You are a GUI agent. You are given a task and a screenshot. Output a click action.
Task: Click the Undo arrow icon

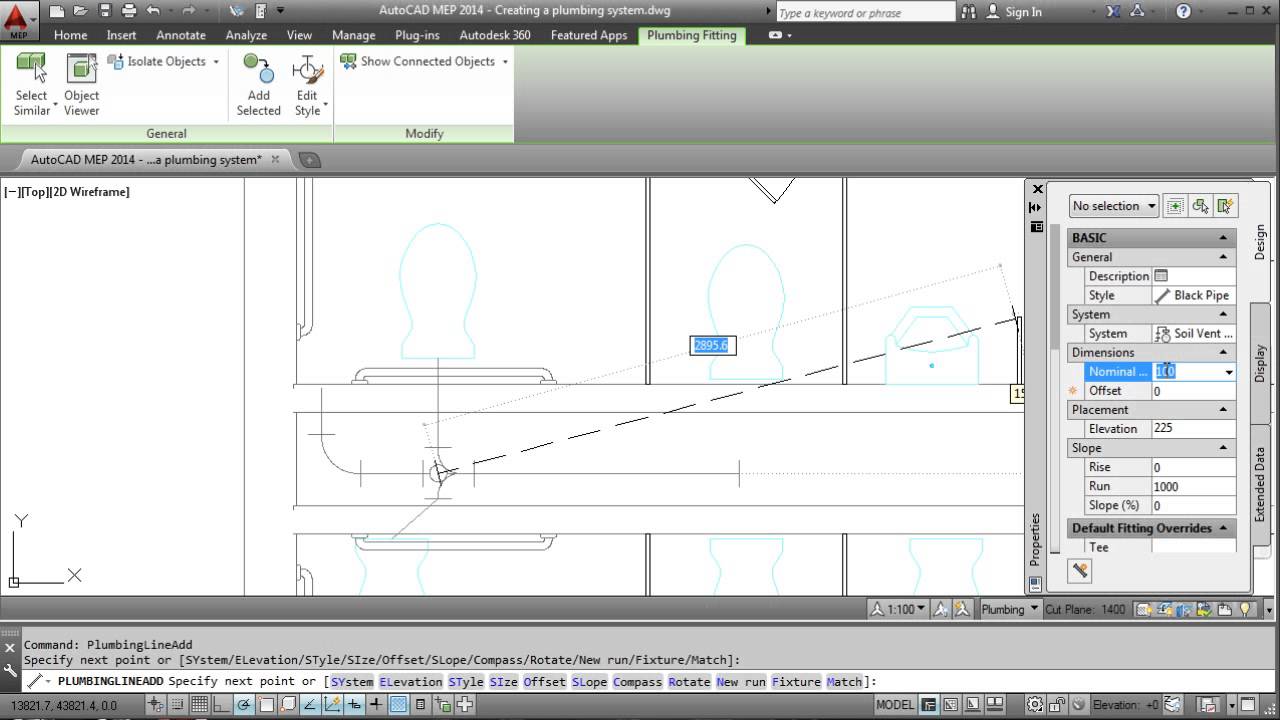(x=153, y=11)
